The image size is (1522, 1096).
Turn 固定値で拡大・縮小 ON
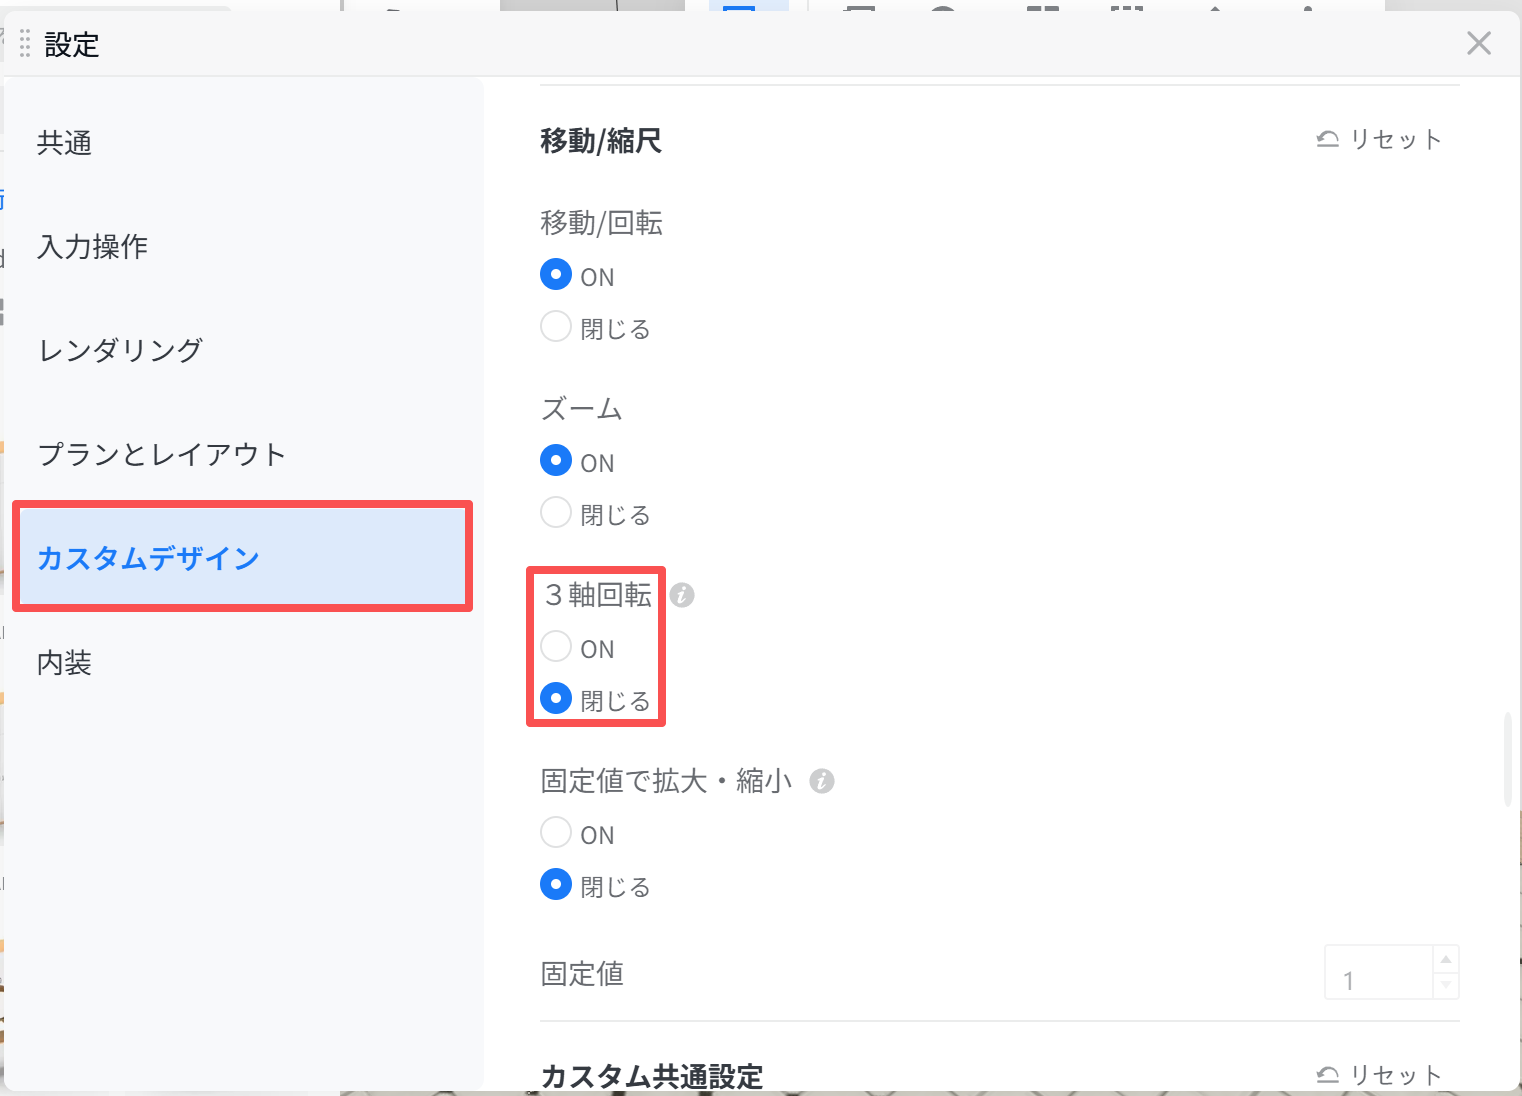click(556, 833)
